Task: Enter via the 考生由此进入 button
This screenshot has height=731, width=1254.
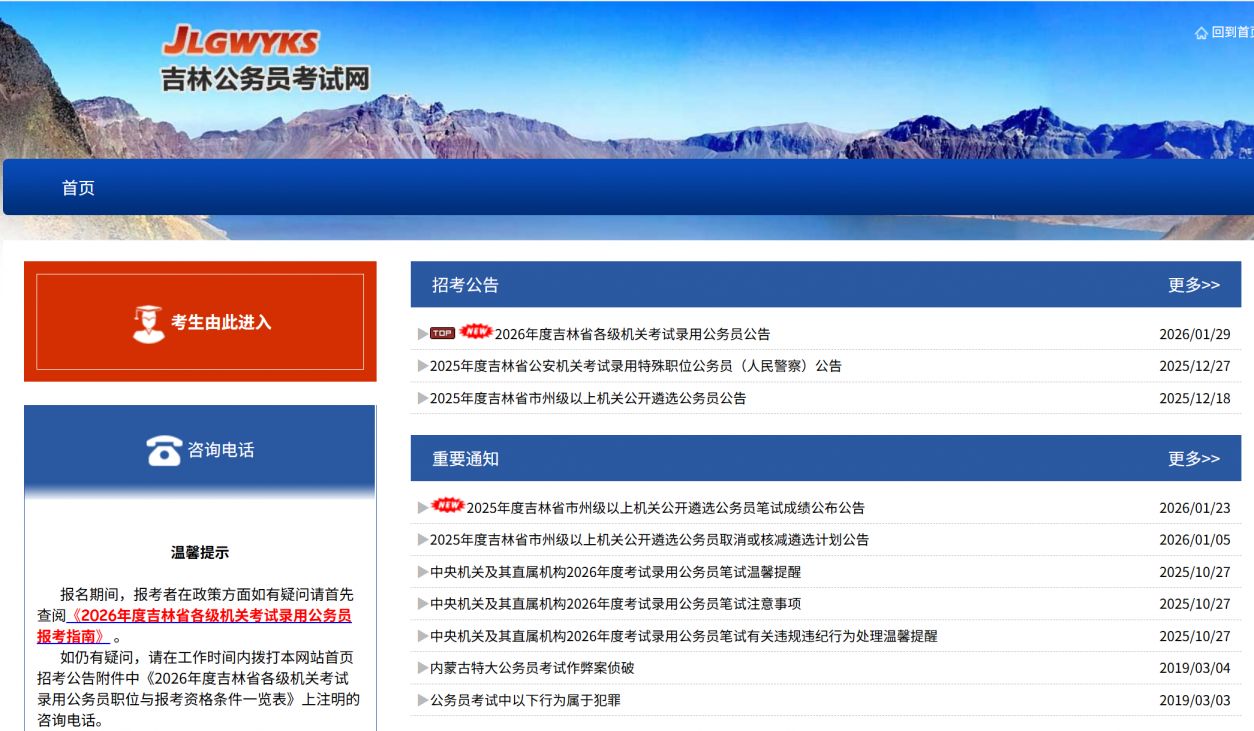Action: 200,322
